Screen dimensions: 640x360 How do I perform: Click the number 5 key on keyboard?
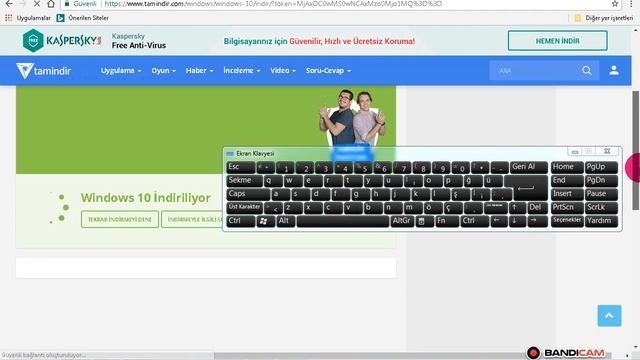click(x=363, y=167)
